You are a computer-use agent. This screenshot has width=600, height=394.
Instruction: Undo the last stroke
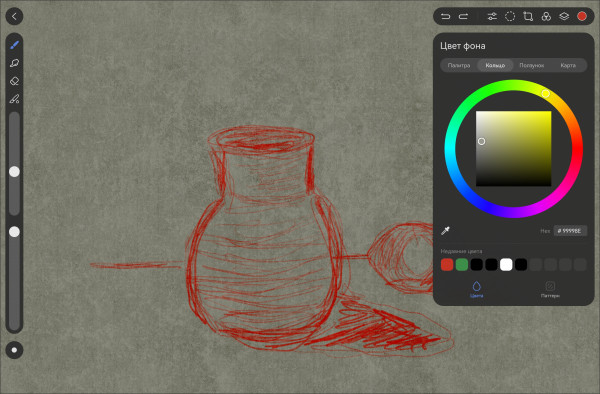point(445,16)
